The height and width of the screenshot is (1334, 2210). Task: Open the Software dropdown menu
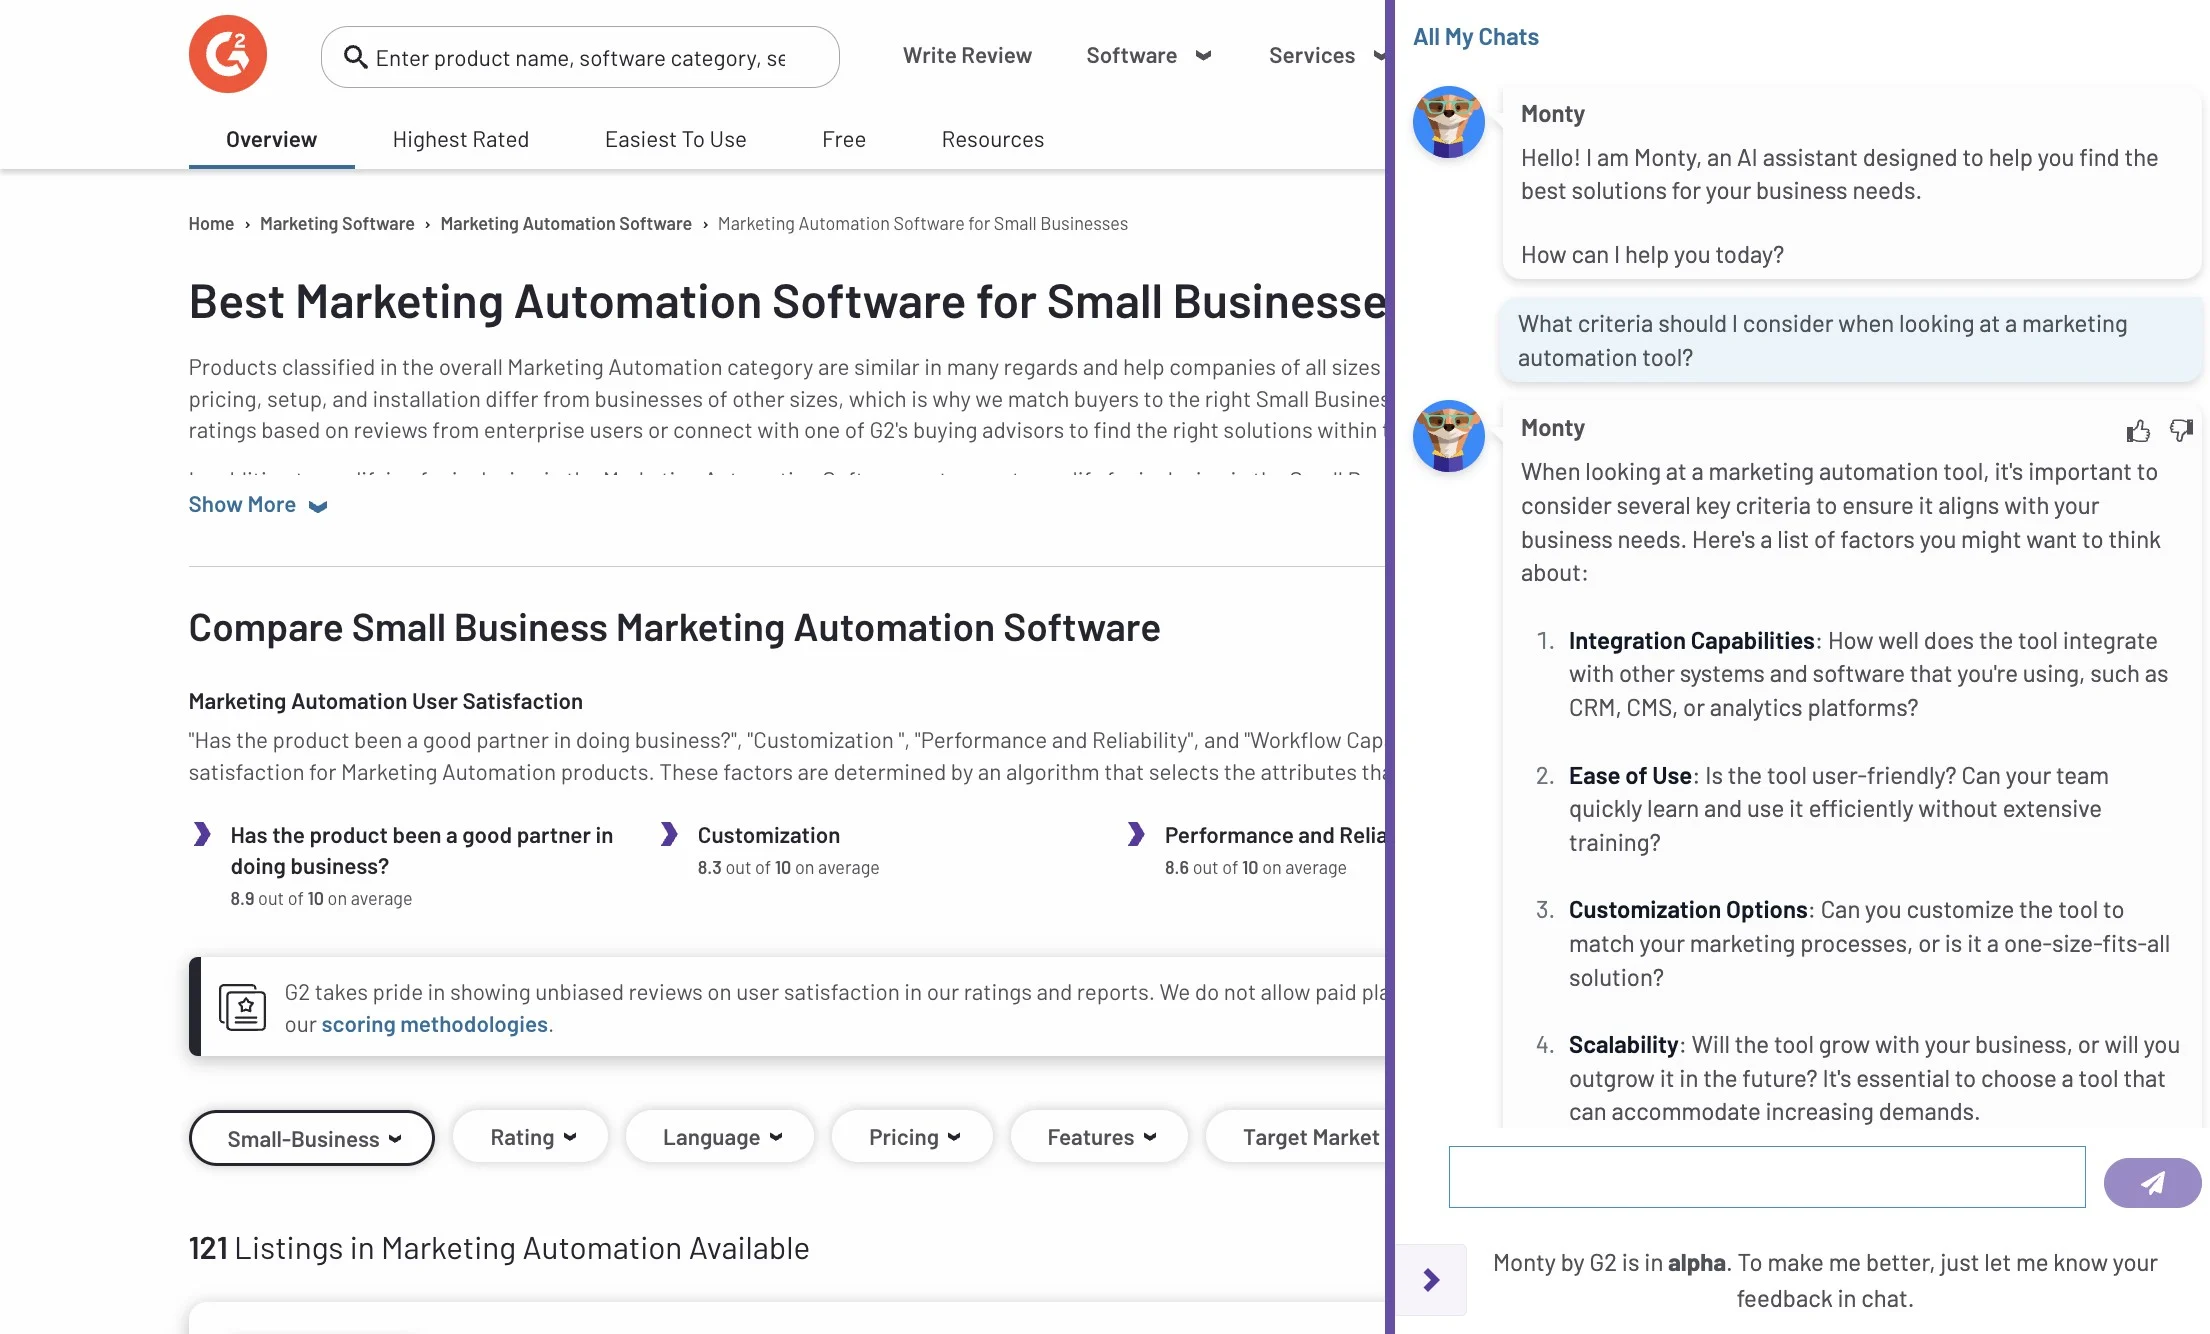point(1149,55)
